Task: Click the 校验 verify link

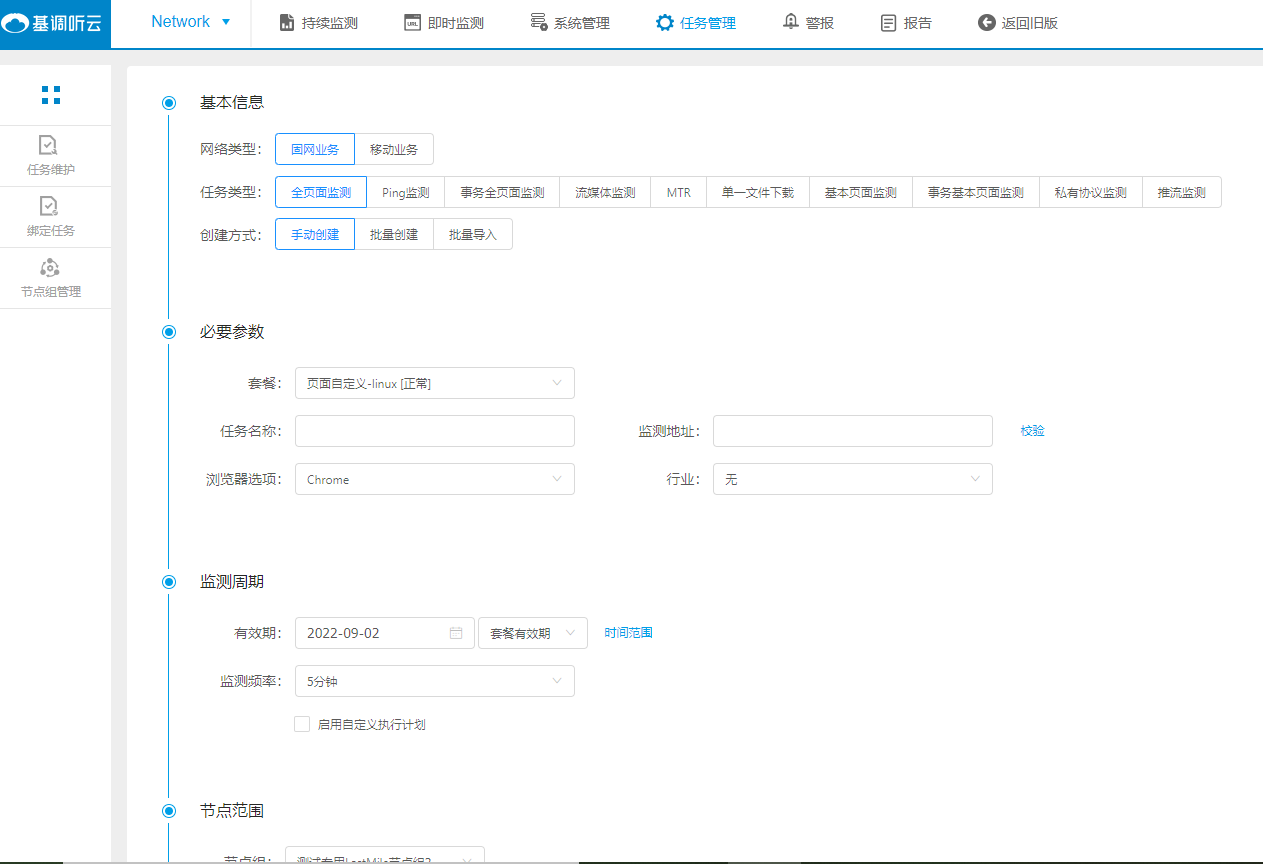Action: pyautogui.click(x=1032, y=431)
